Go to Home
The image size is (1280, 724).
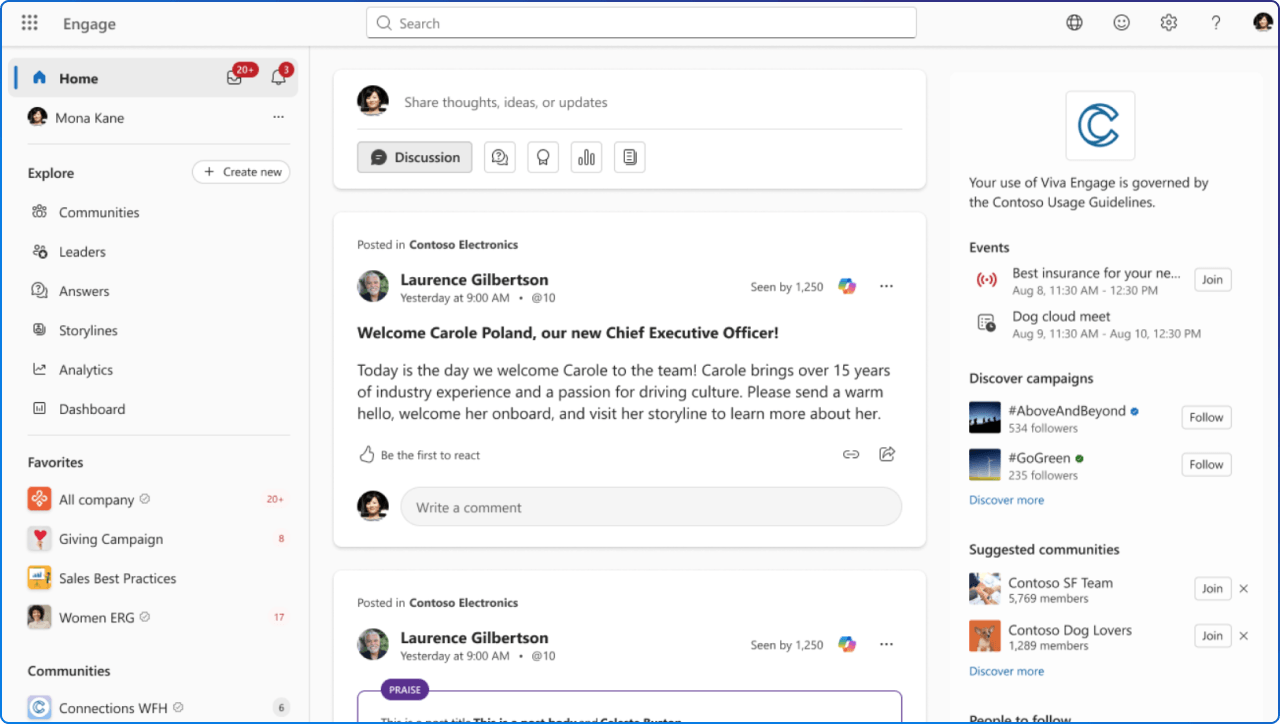click(x=78, y=79)
